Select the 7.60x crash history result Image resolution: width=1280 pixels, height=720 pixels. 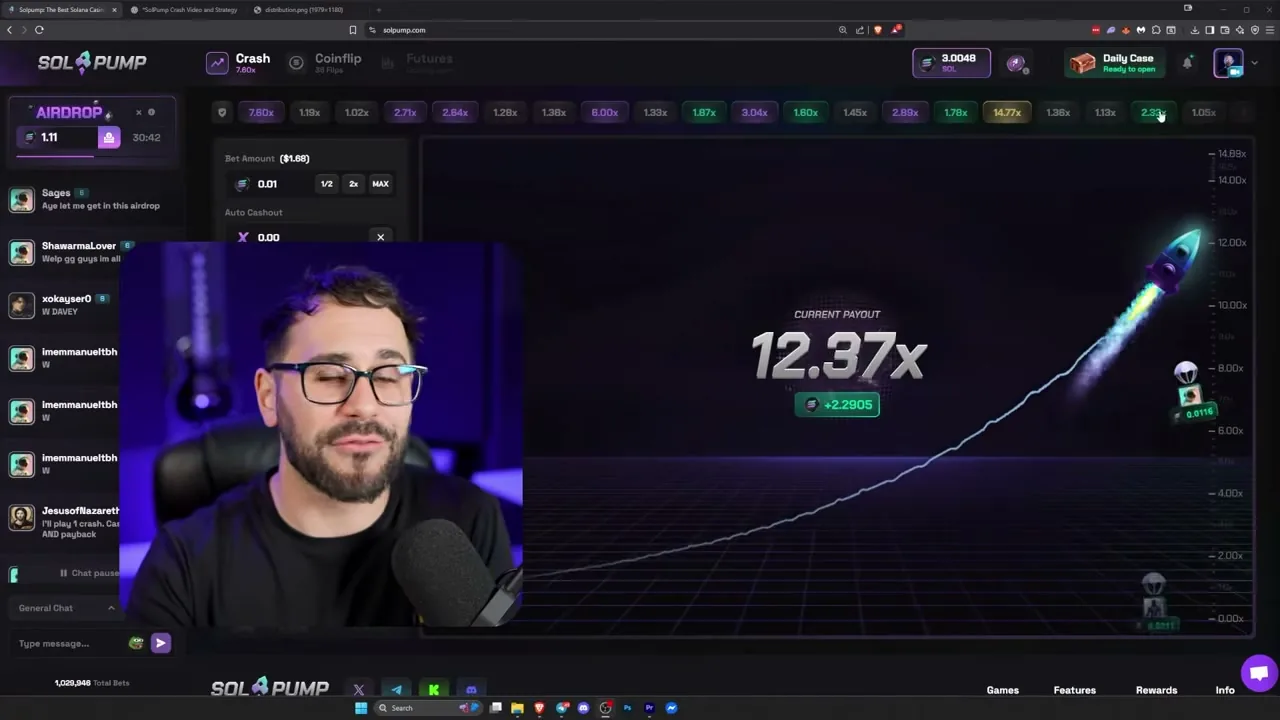pos(261,112)
